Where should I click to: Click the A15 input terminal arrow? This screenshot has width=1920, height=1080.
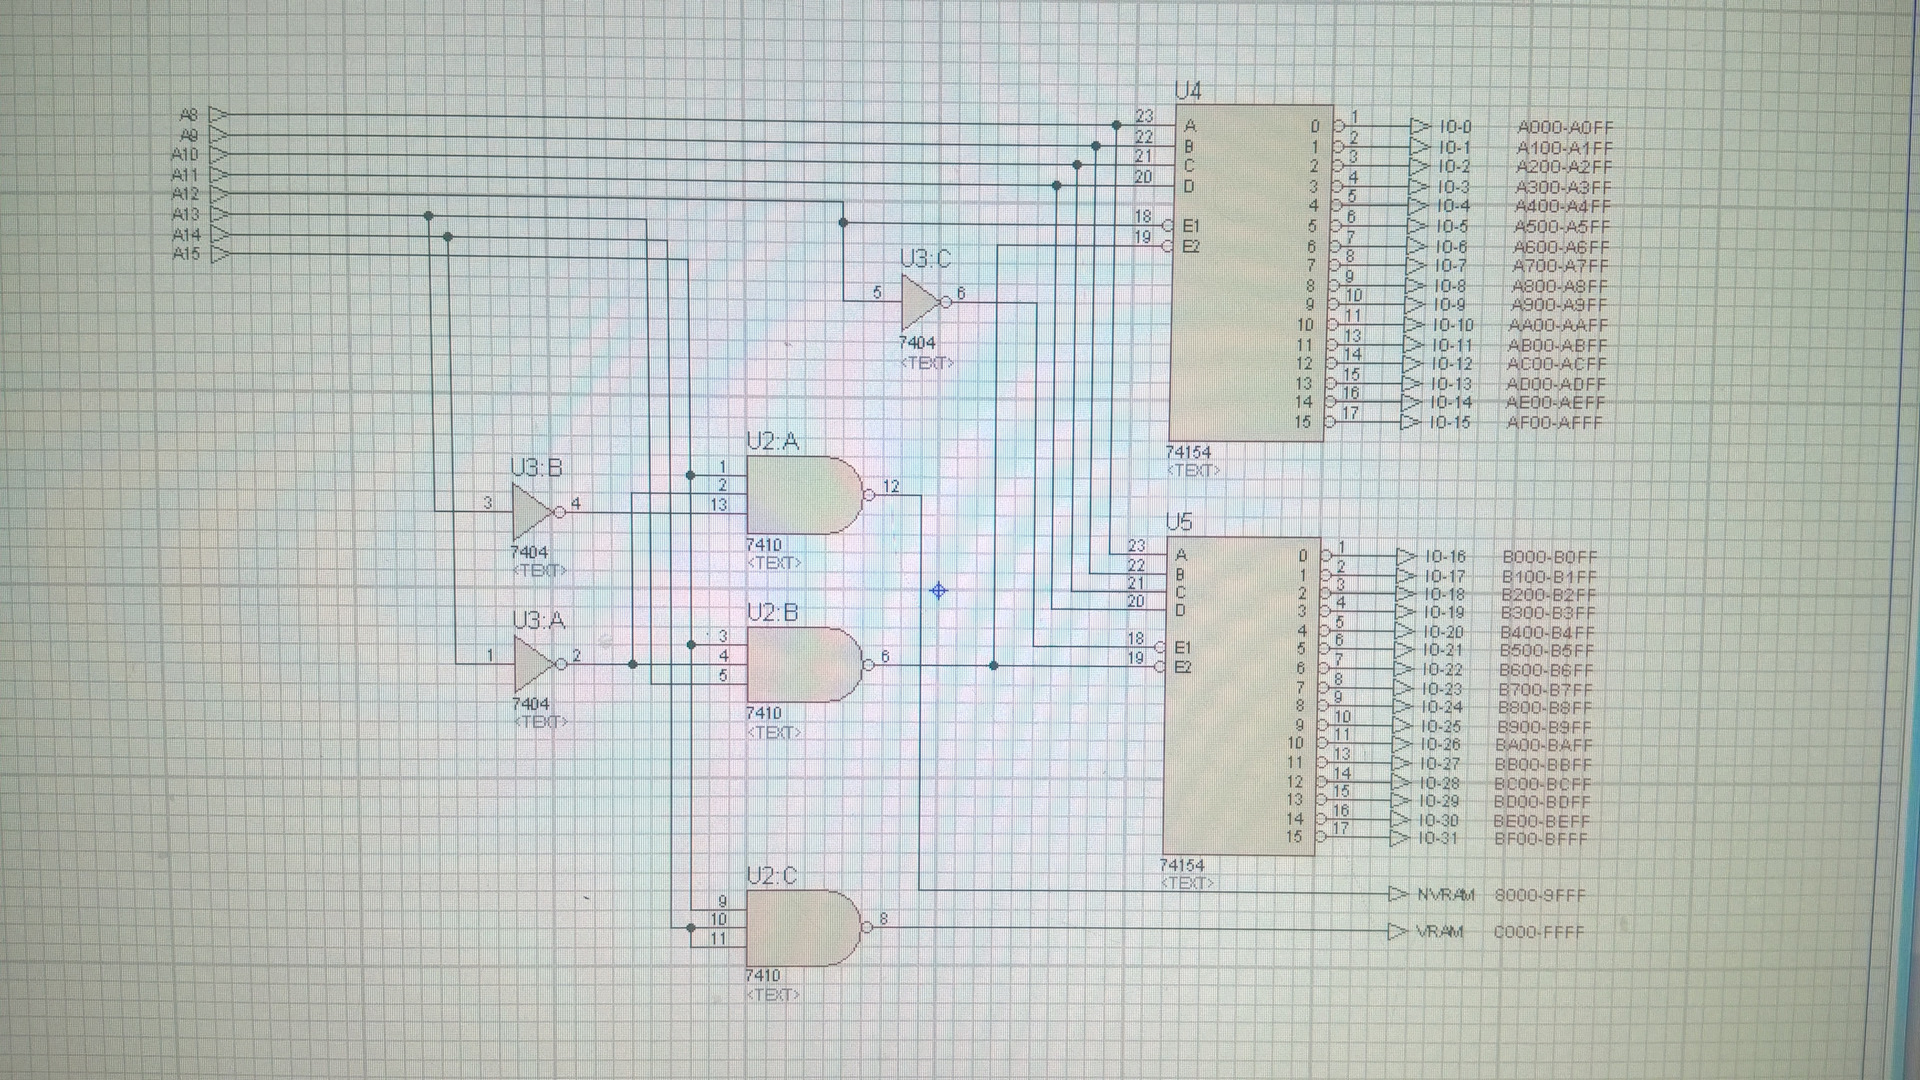(219, 254)
